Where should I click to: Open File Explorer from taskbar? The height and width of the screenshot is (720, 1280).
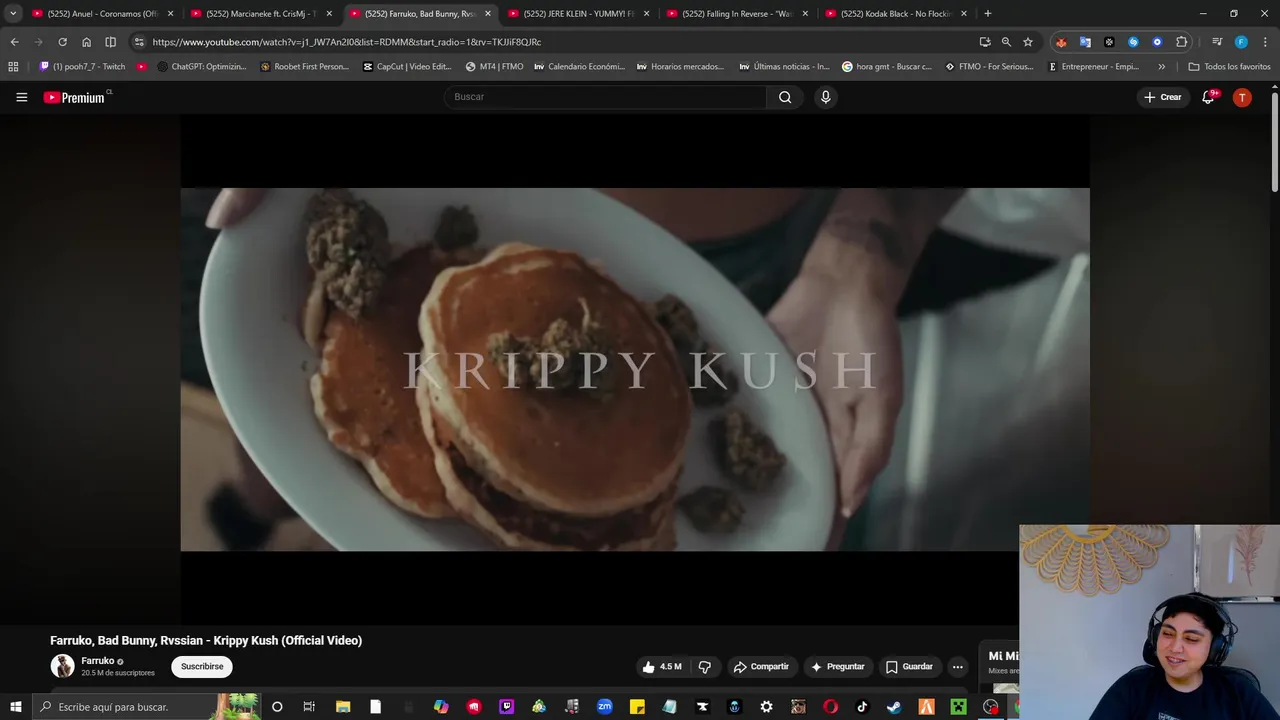pos(343,707)
